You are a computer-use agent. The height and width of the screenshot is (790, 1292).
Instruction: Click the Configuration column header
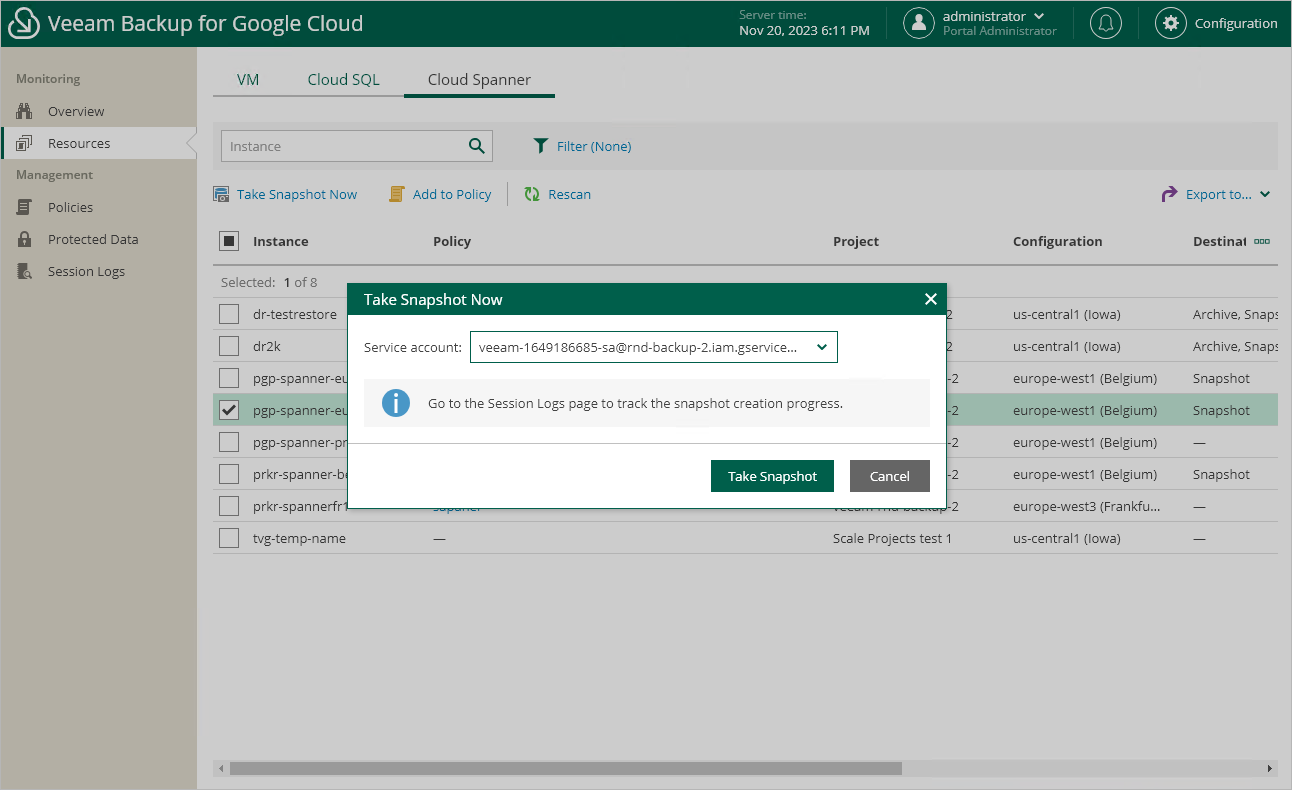[x=1057, y=241]
